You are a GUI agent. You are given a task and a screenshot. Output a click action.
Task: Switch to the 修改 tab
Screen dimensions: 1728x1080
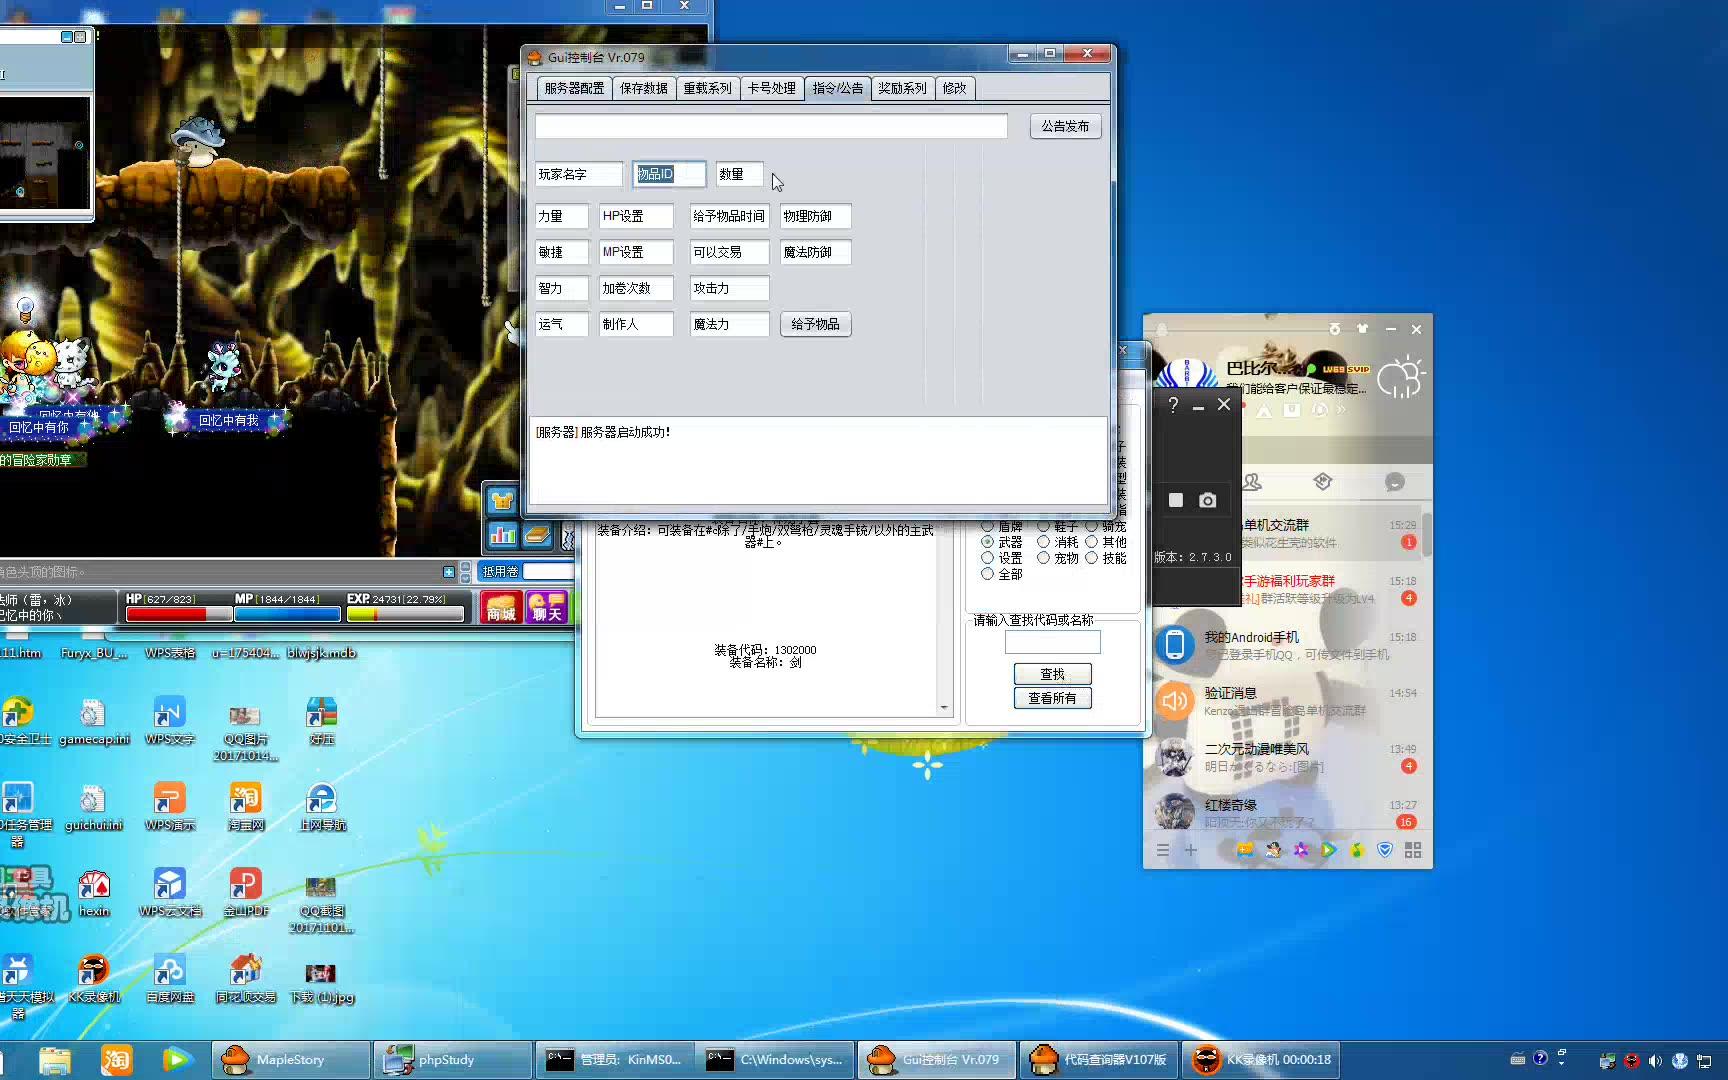(x=955, y=88)
